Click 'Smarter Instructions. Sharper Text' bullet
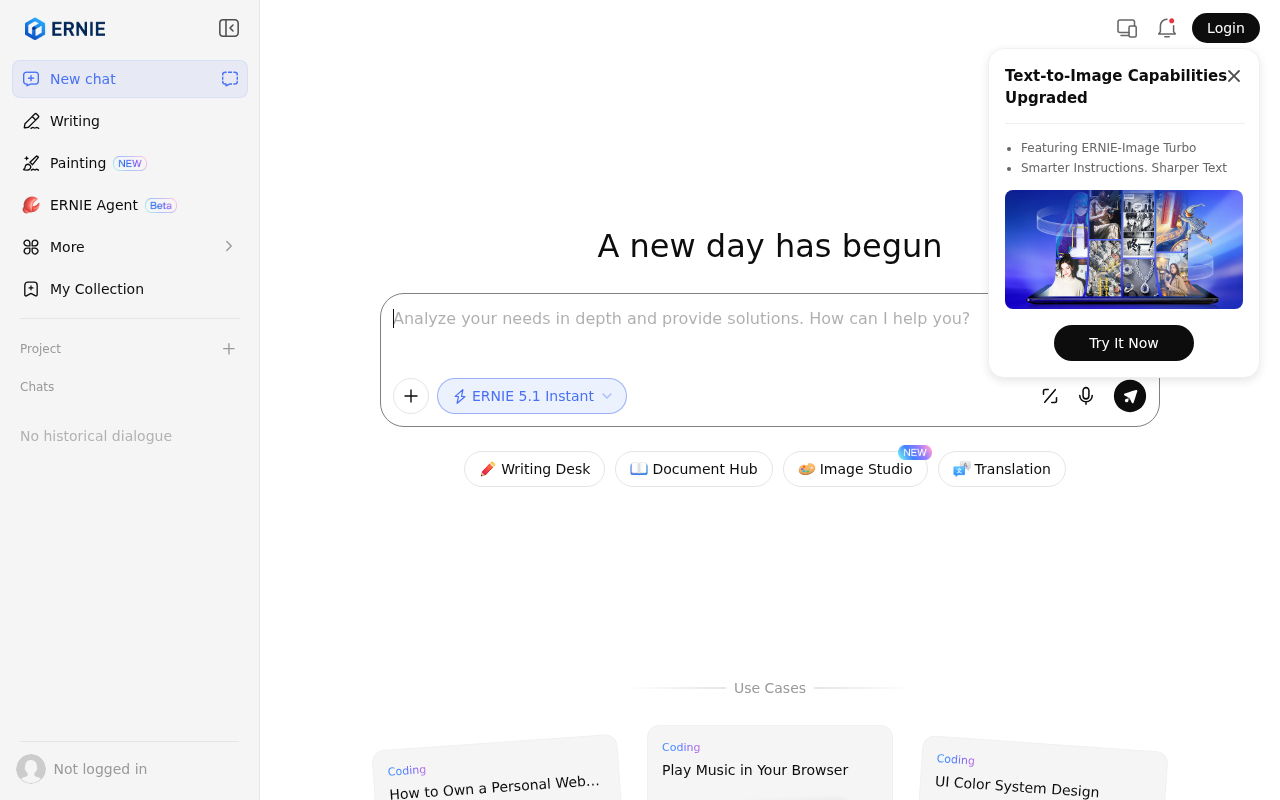This screenshot has height=800, width=1280. click(x=1124, y=168)
